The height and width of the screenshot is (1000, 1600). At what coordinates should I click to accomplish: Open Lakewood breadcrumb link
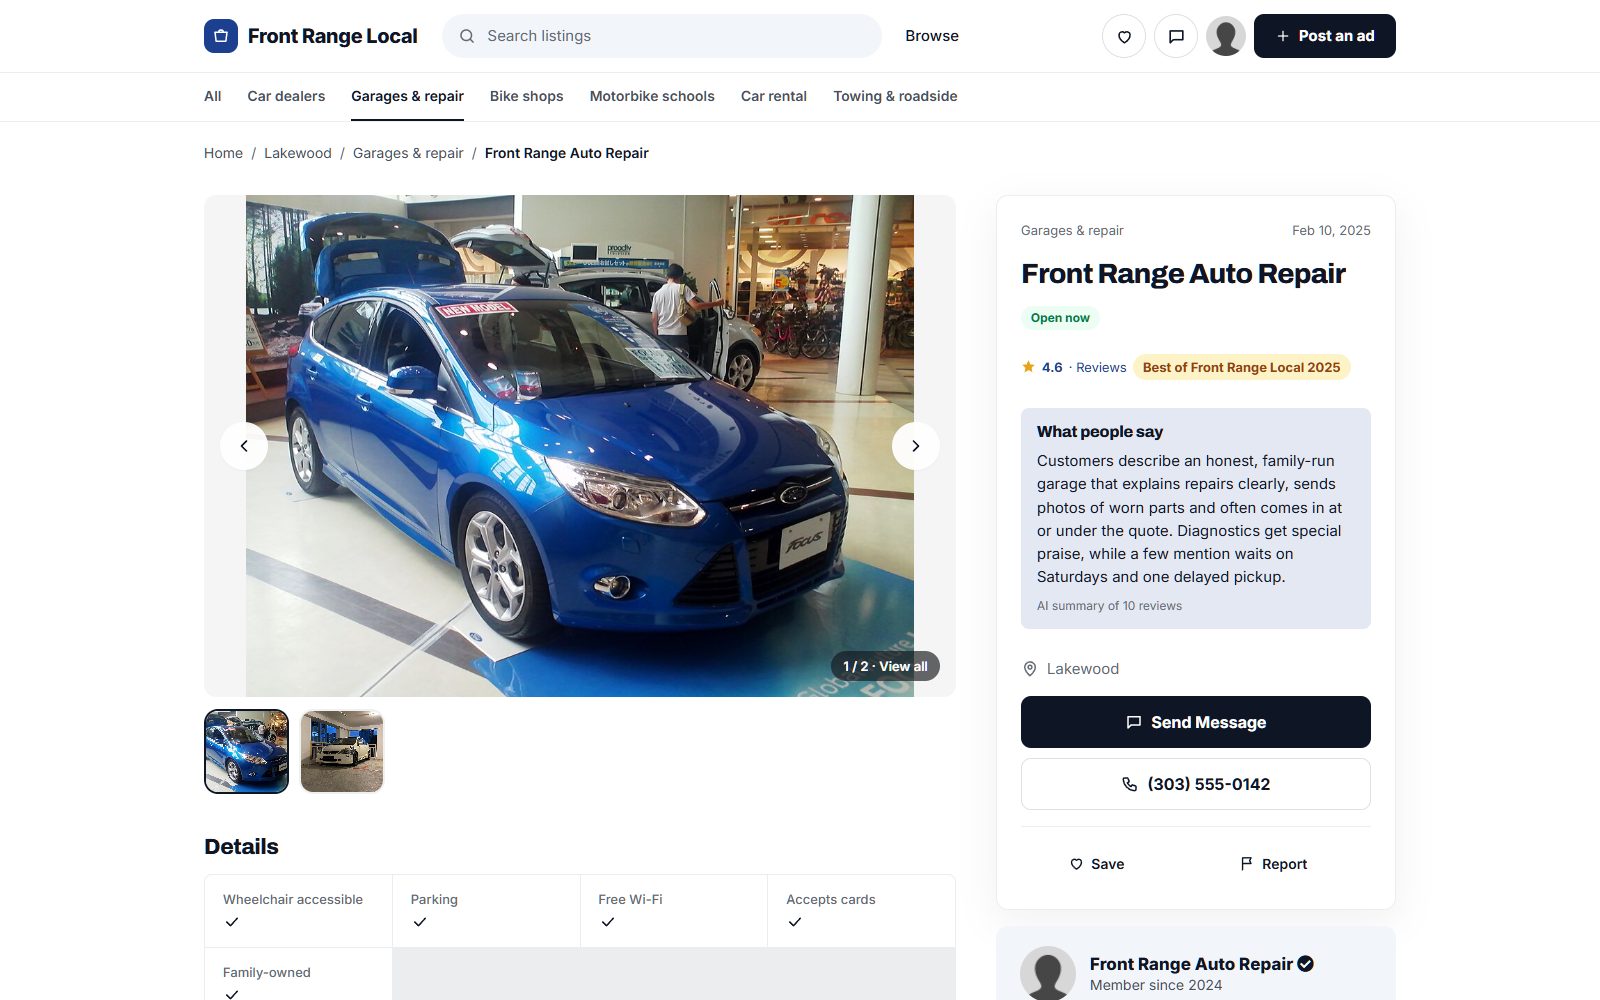coord(298,153)
